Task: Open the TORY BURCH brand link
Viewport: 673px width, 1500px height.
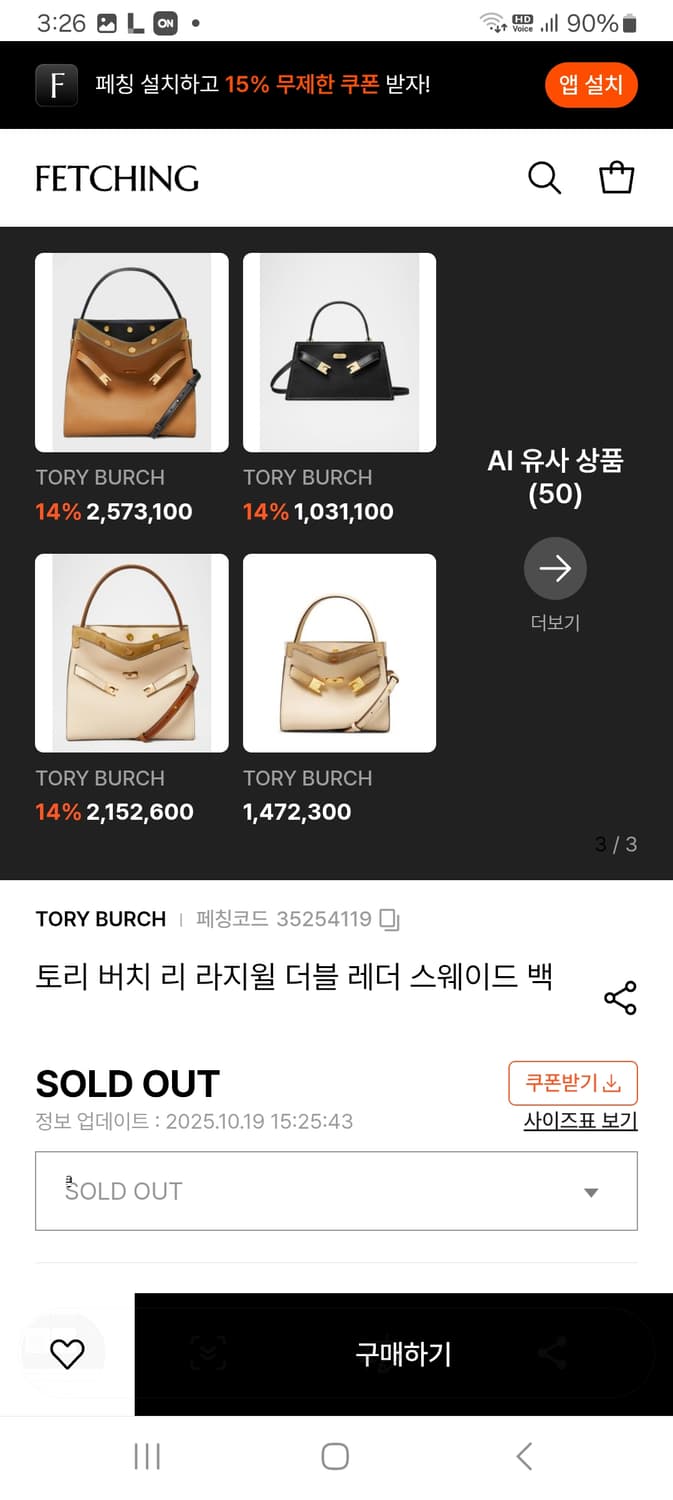Action: click(x=101, y=919)
